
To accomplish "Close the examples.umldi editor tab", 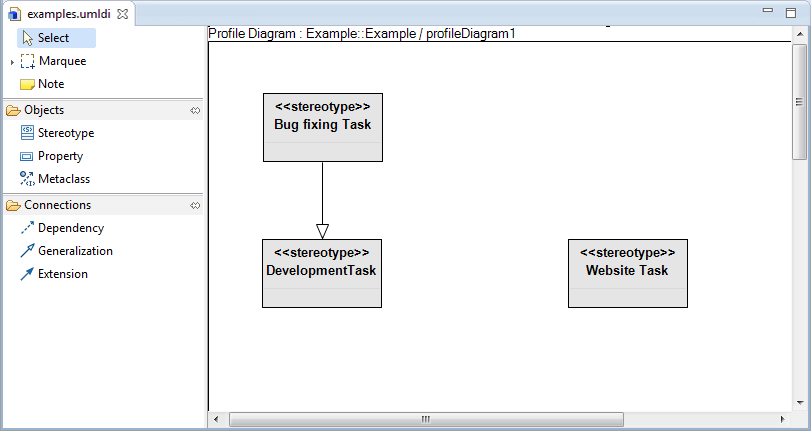I will point(122,14).
